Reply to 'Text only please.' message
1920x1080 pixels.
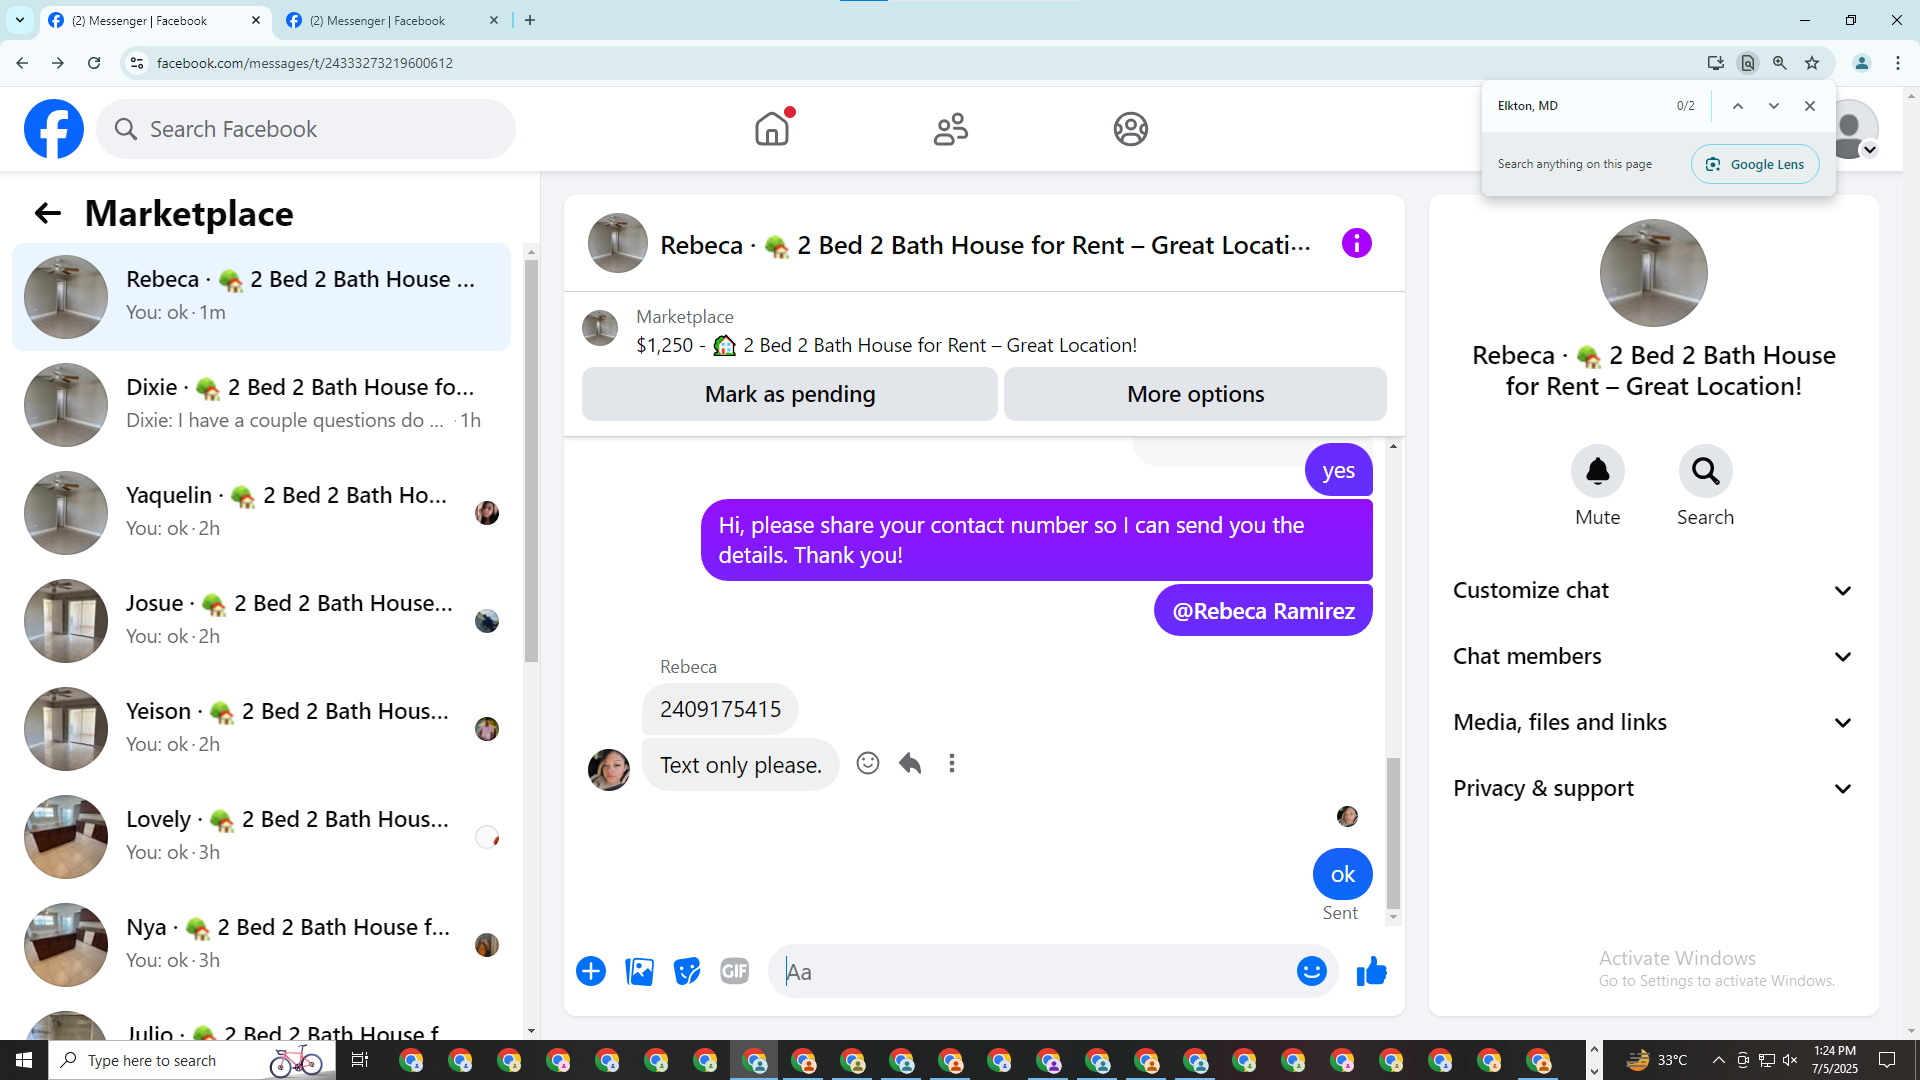910,764
